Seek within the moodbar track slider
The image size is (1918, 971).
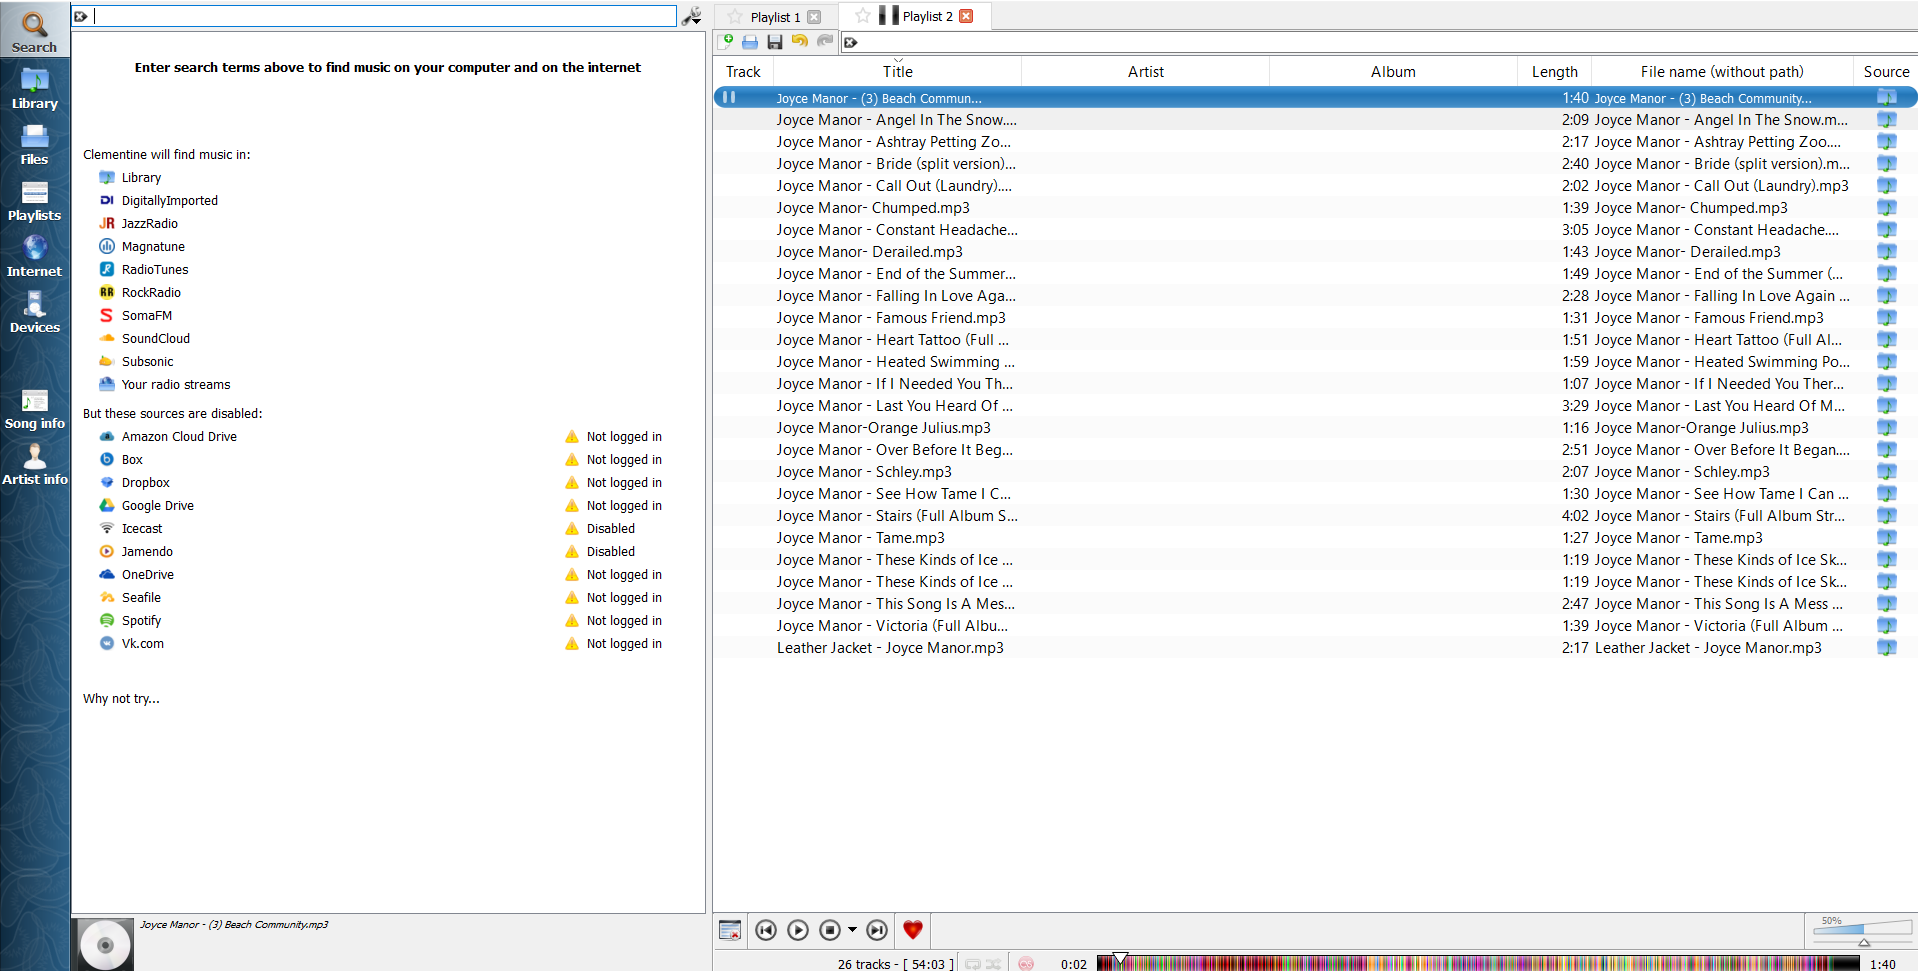1478,963
